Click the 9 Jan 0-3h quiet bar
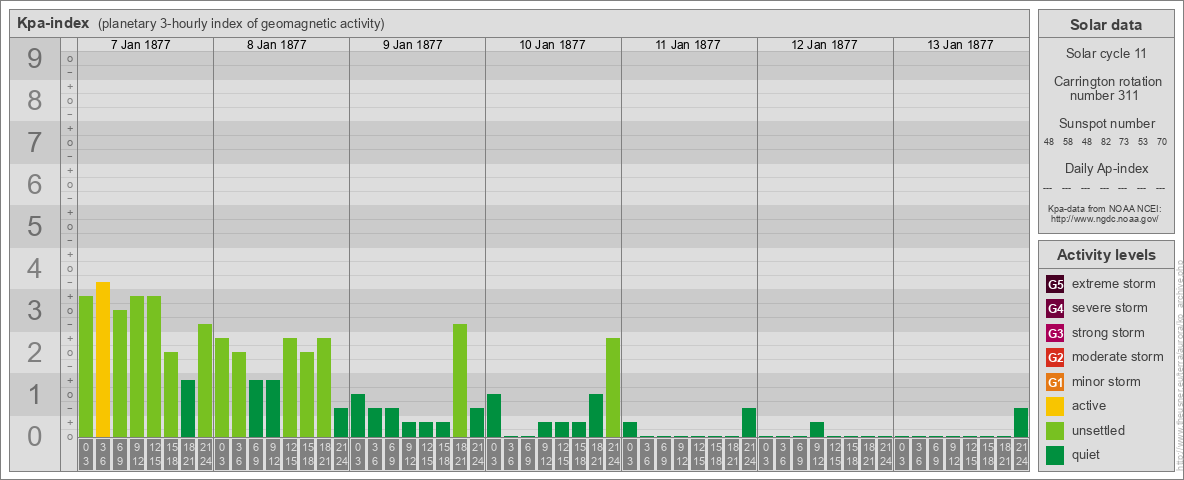Viewport: 1184px width, 480px height. tap(358, 415)
